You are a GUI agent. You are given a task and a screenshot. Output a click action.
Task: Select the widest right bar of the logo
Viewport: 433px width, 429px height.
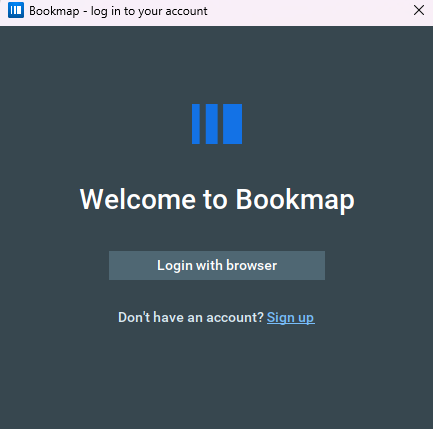[232, 124]
